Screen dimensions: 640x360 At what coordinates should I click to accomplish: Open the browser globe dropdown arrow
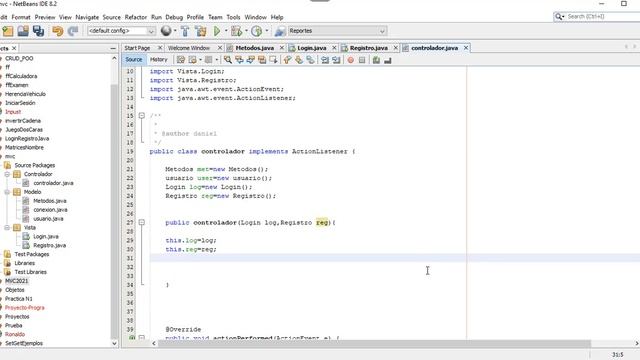click(175, 31)
